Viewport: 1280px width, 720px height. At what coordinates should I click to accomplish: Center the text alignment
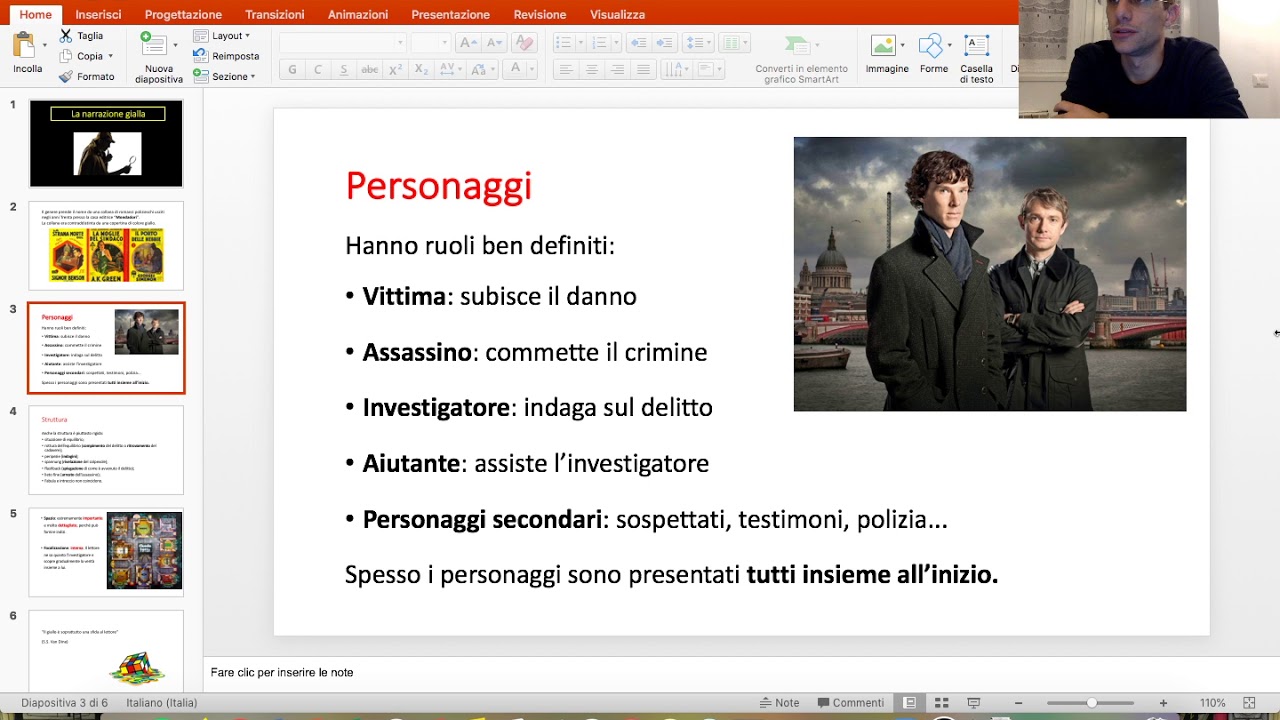coord(592,70)
